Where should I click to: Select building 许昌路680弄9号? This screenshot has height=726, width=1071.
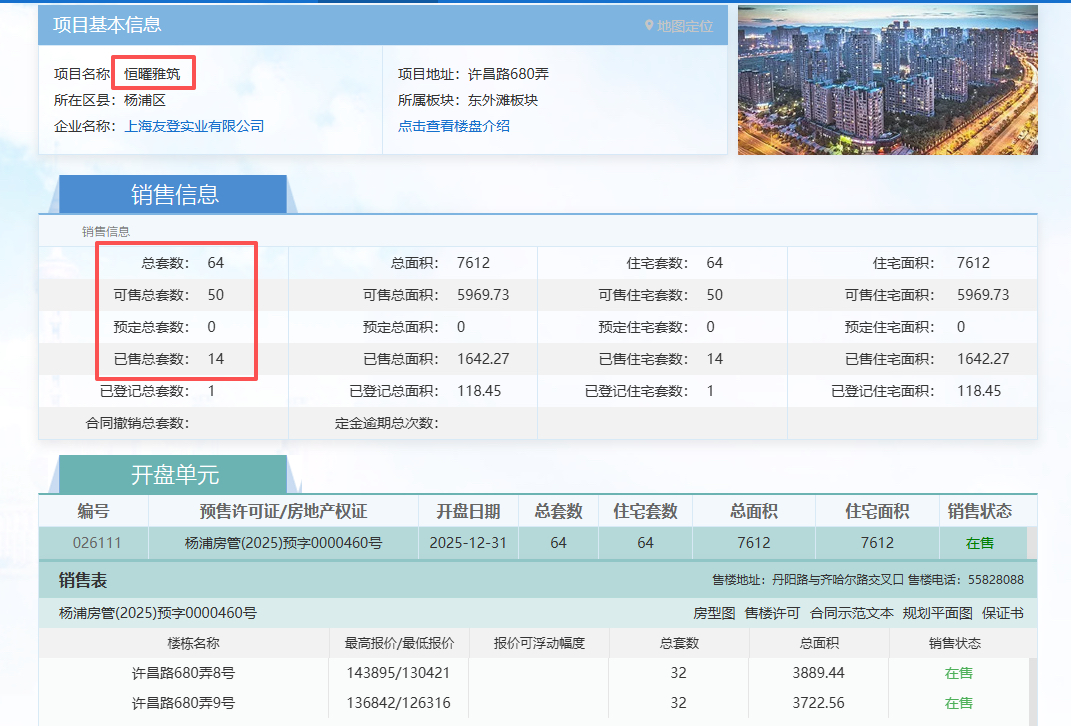pos(183,703)
